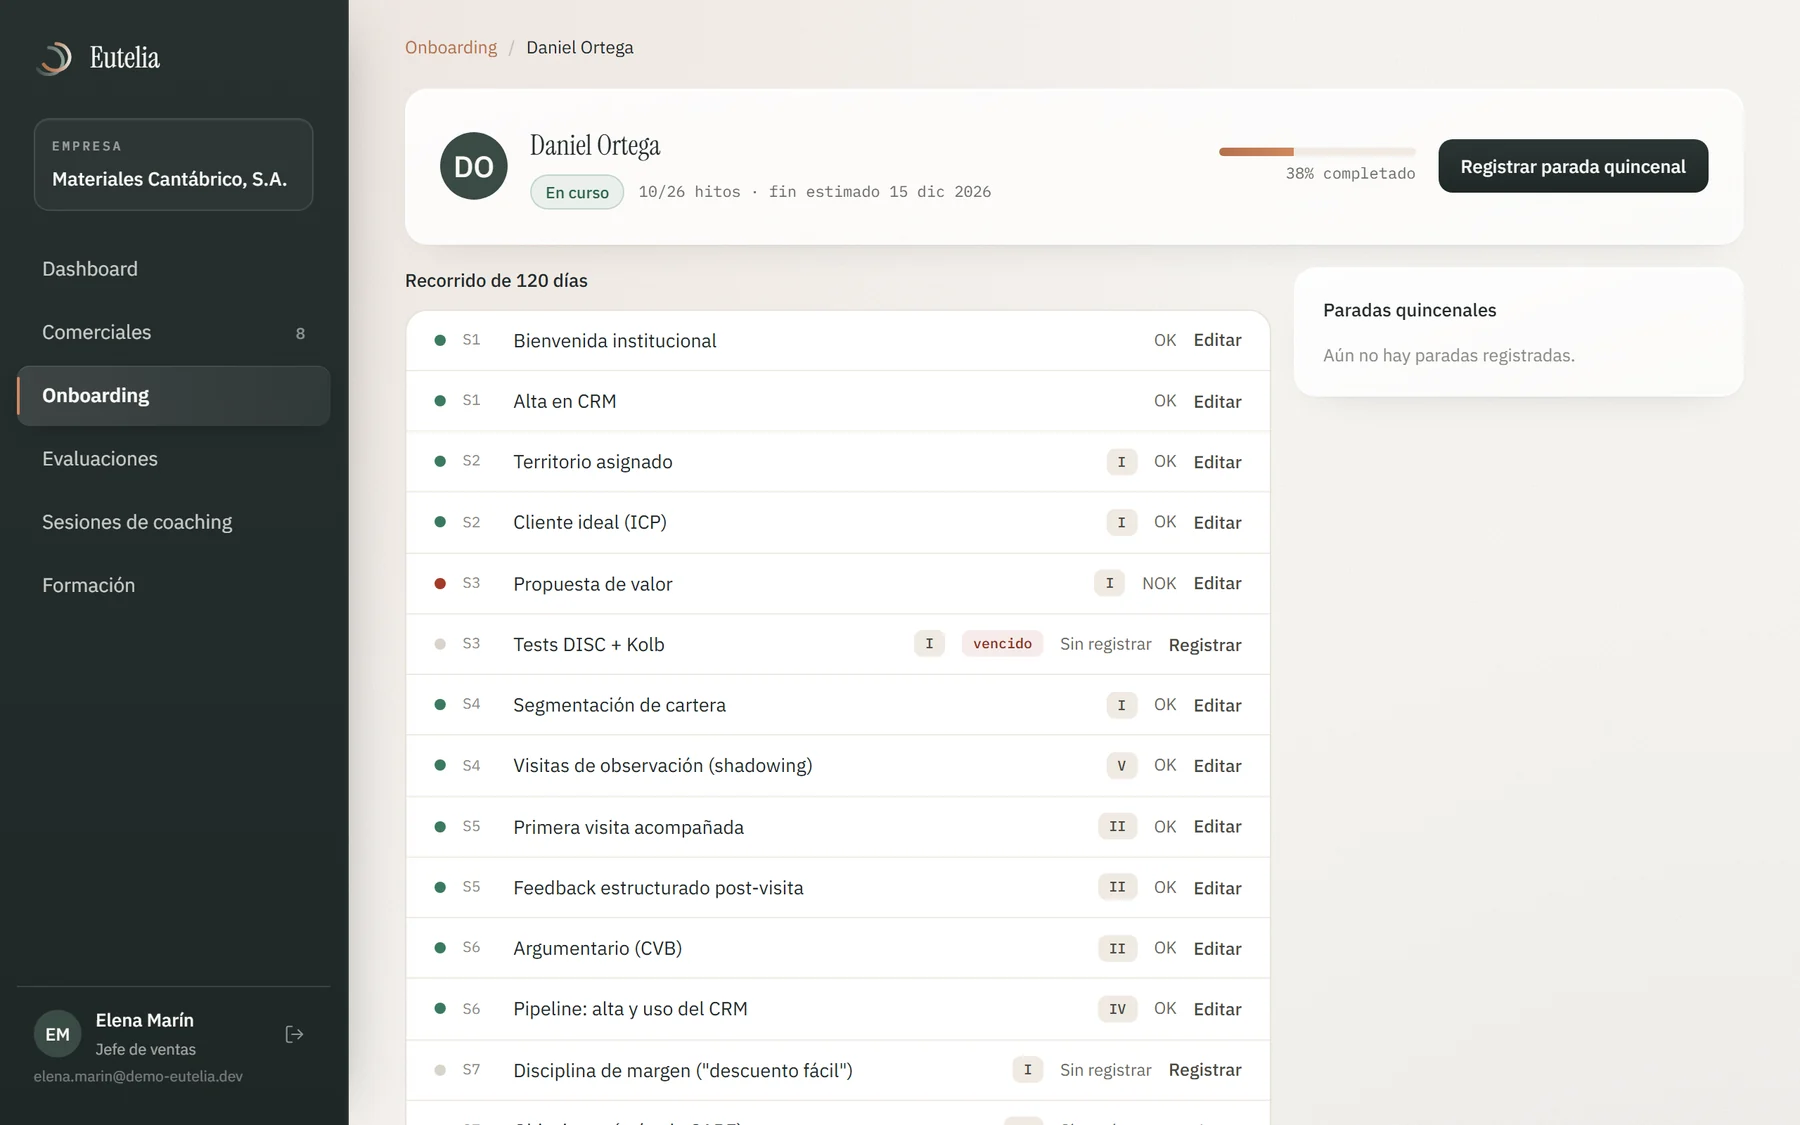The height and width of the screenshot is (1125, 1800).
Task: Click the En curso status pill
Action: [x=577, y=192]
